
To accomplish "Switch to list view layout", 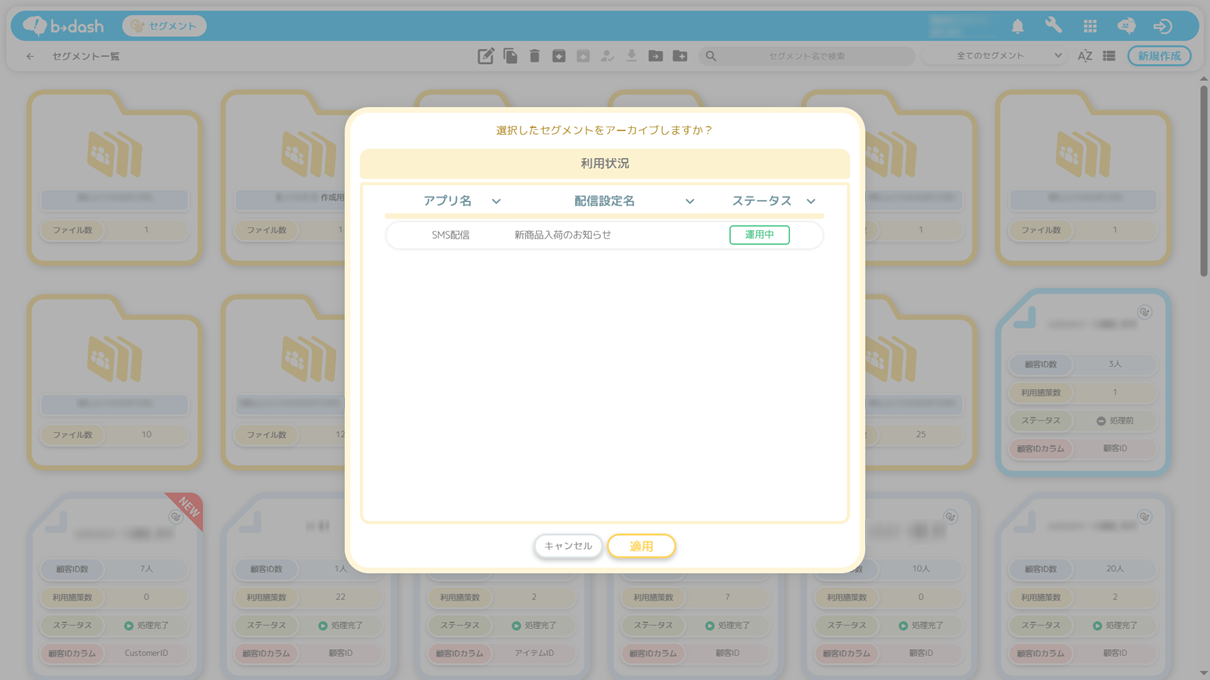I will pos(1109,57).
